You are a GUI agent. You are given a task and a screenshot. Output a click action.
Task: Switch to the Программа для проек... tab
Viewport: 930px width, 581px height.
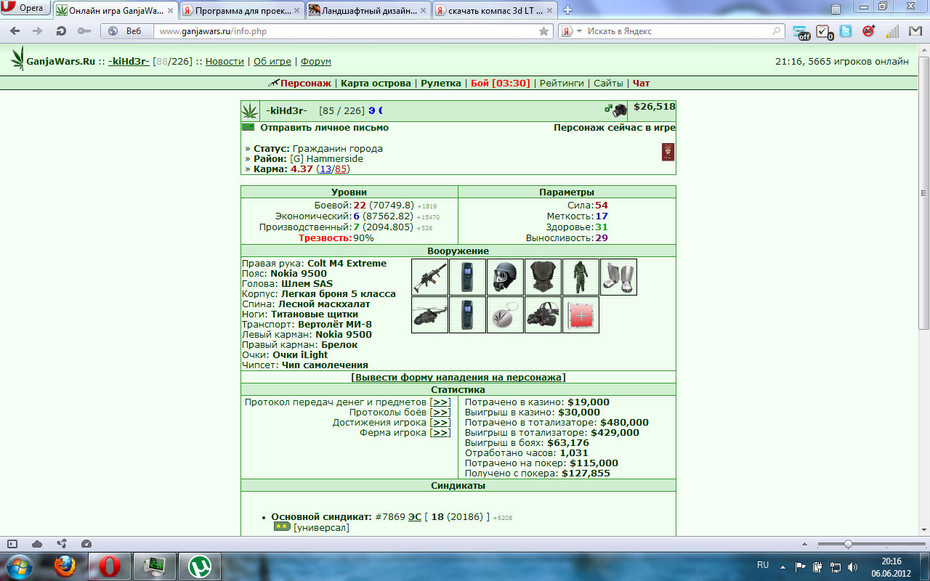[x=242, y=11]
